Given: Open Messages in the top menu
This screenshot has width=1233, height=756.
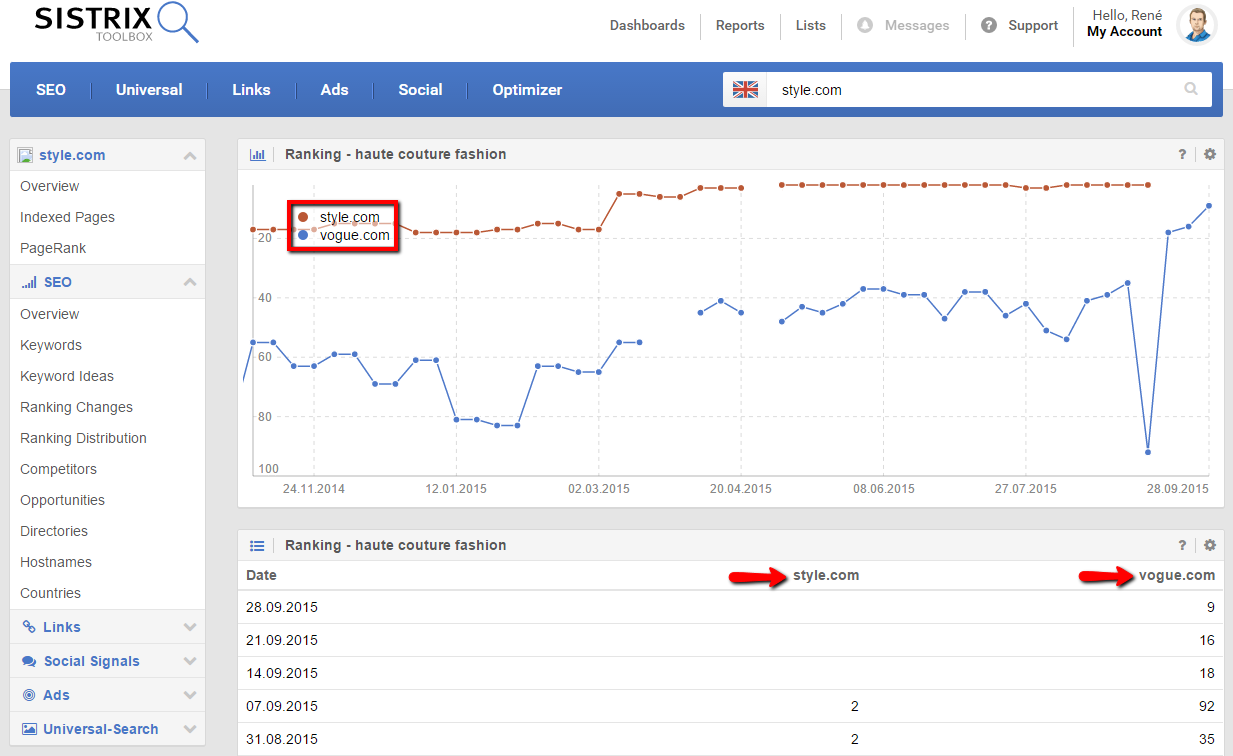Looking at the screenshot, I should click(917, 25).
